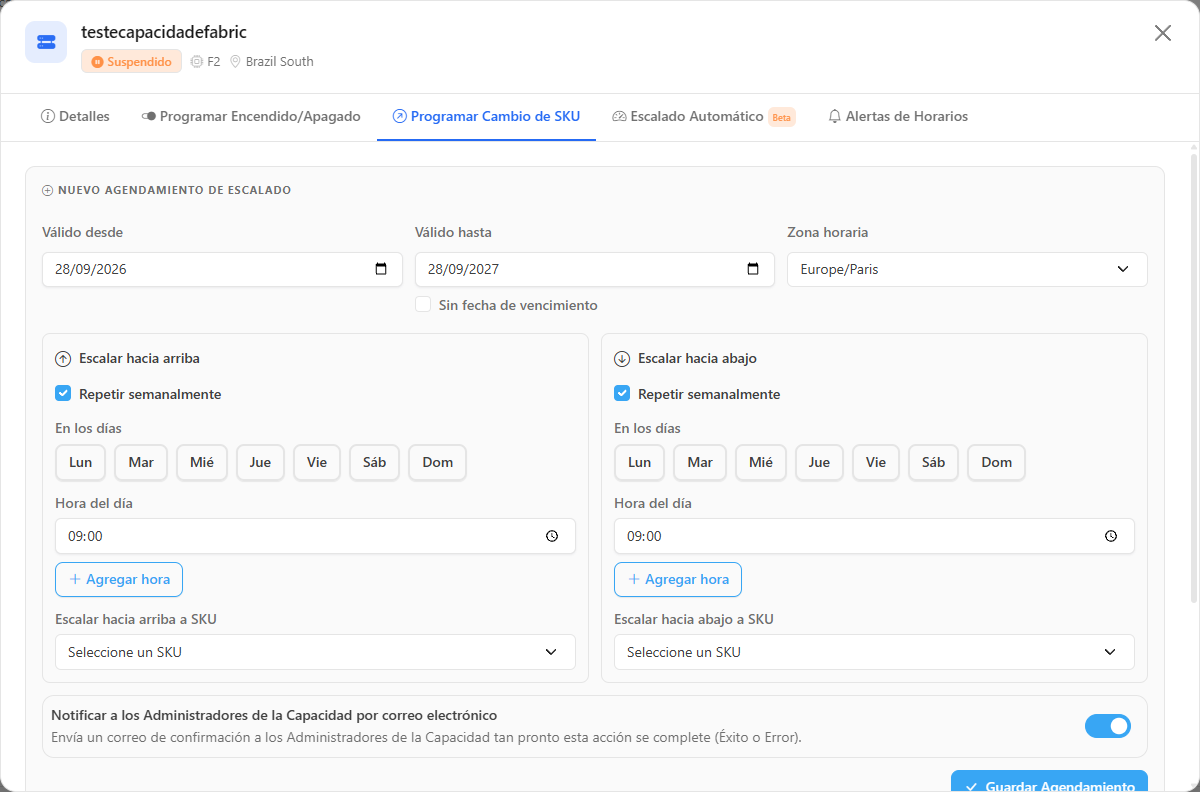This screenshot has height=792, width=1200.
Task: Select Dom under Escalar hacia arriba
Action: tap(438, 462)
